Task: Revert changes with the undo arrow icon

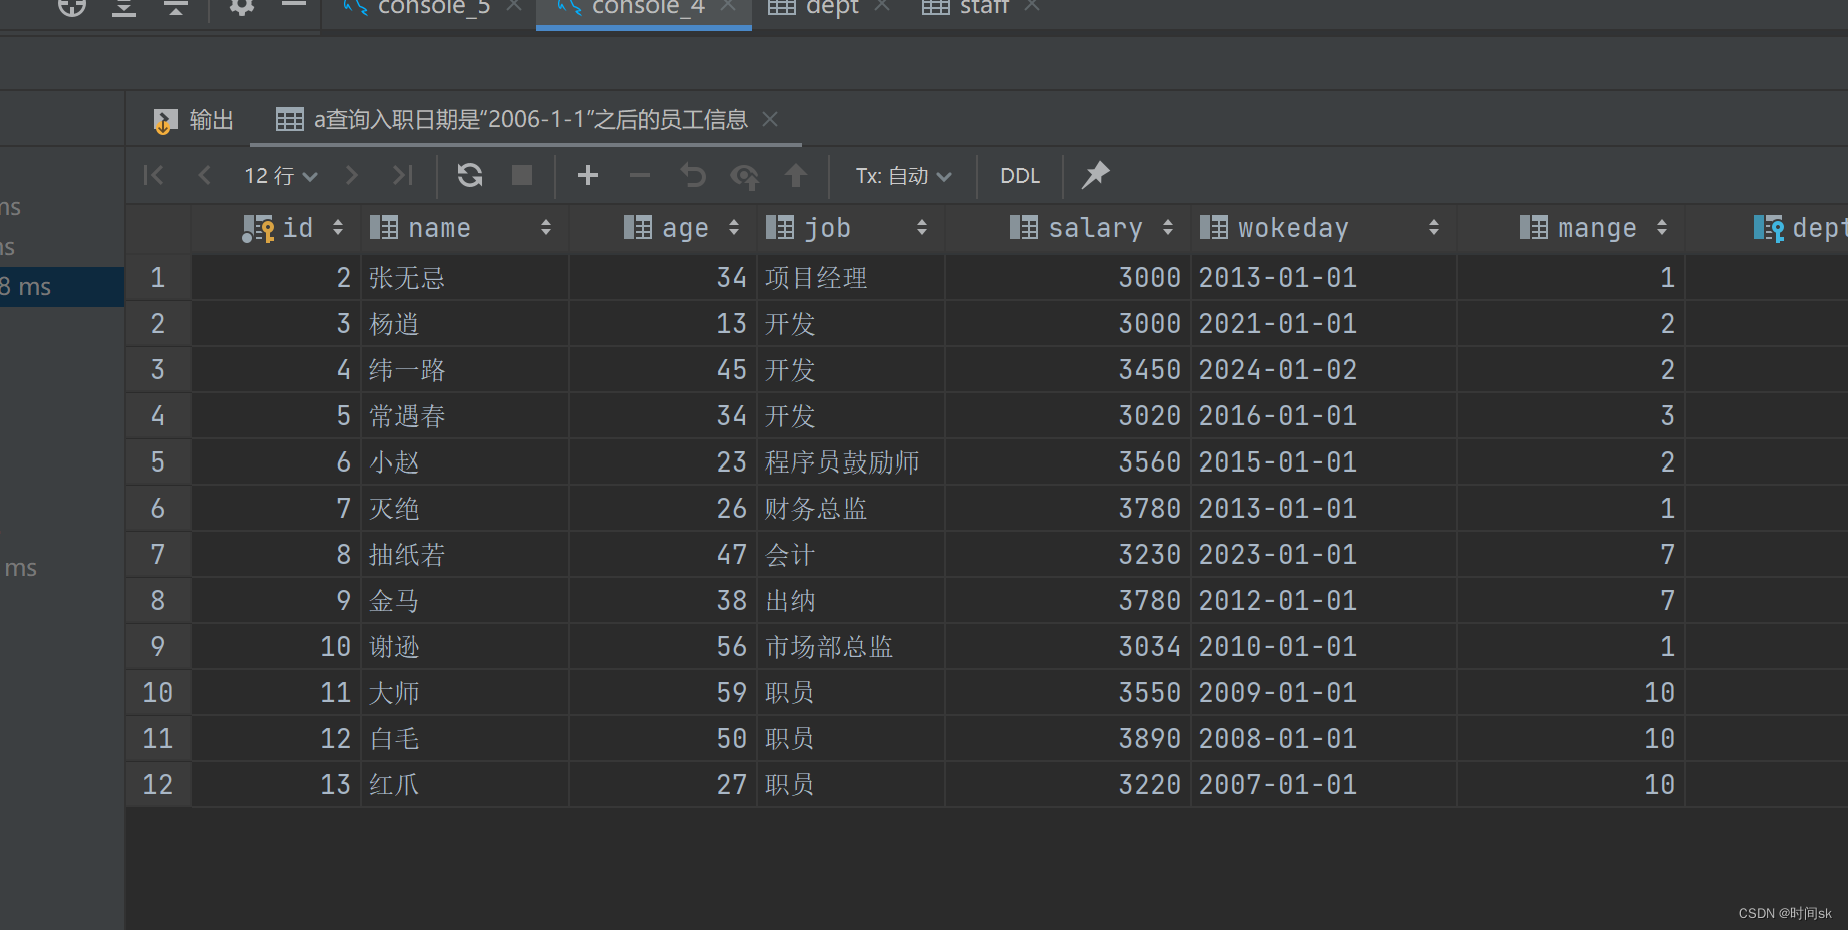Action: [x=692, y=176]
